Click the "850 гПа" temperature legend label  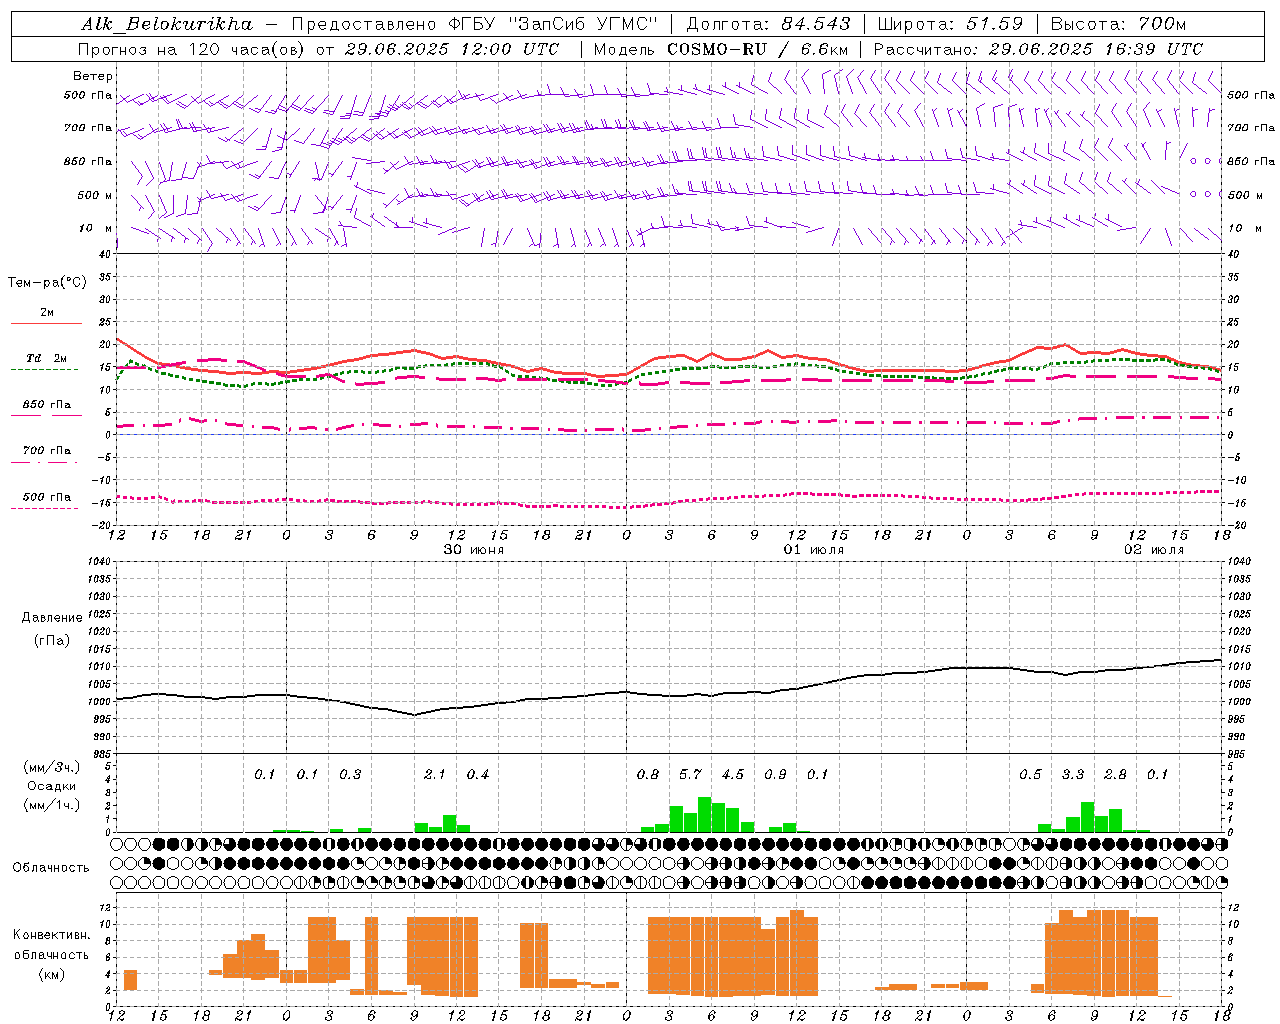point(47,405)
